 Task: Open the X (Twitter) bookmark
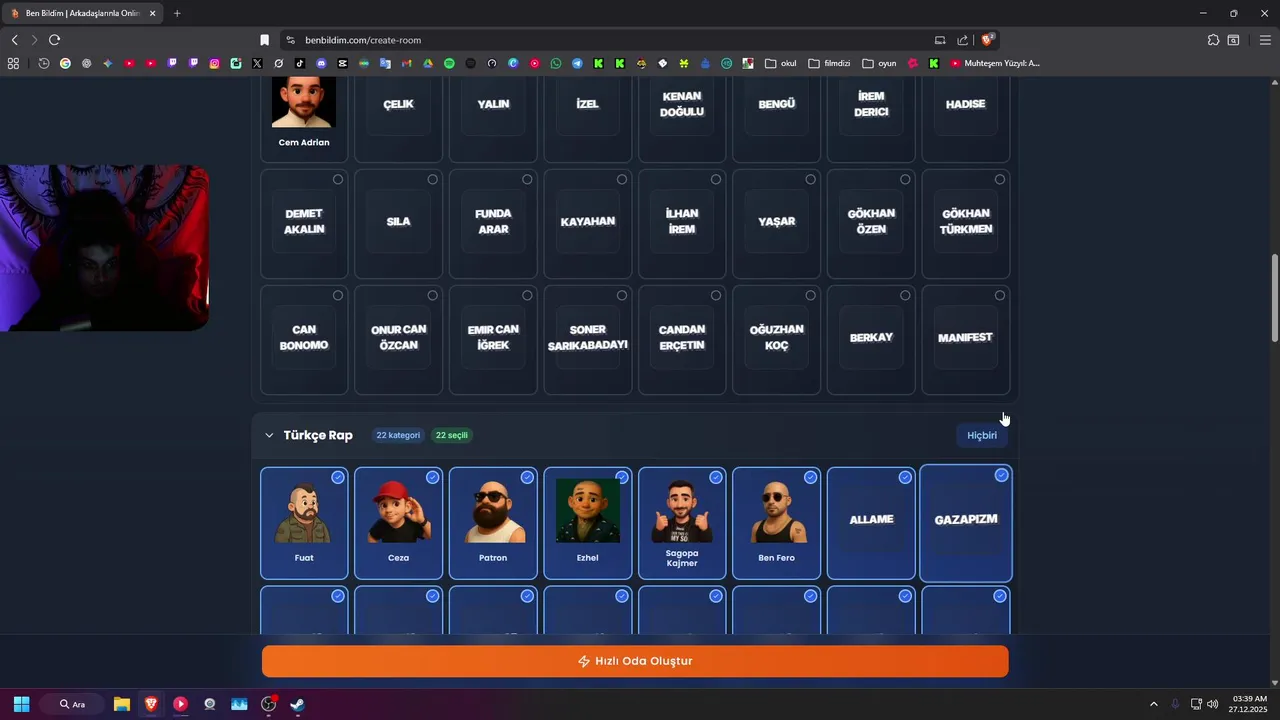coord(257,63)
